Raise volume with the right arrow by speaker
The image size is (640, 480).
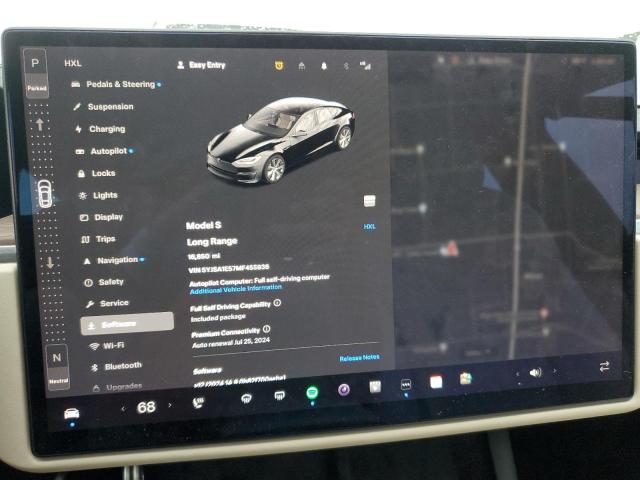[x=554, y=371]
